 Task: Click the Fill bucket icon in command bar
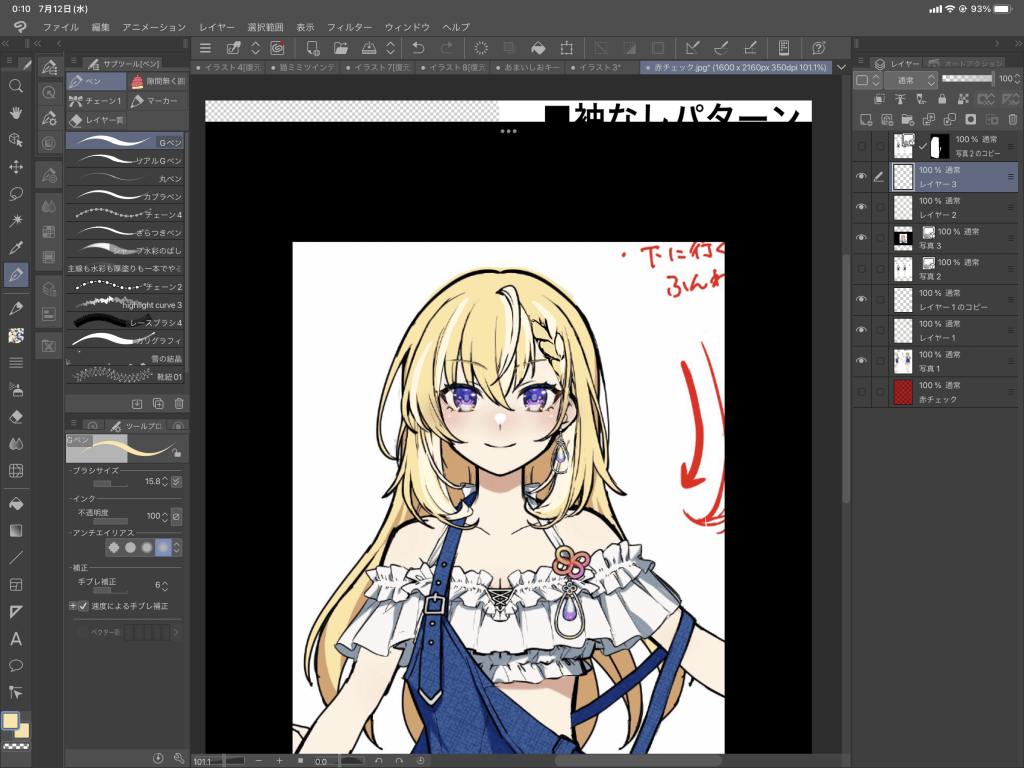(537, 48)
